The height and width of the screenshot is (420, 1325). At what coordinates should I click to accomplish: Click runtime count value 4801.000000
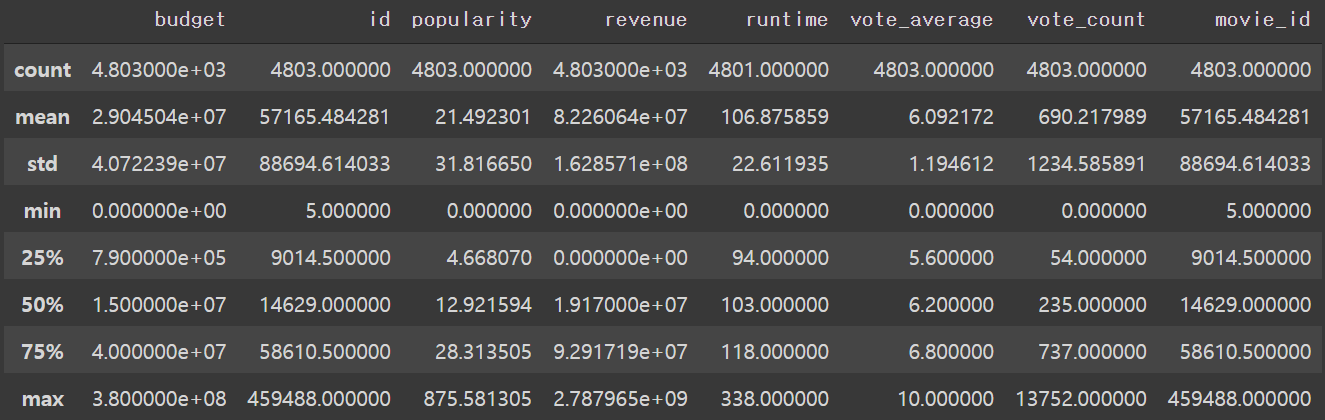(769, 70)
